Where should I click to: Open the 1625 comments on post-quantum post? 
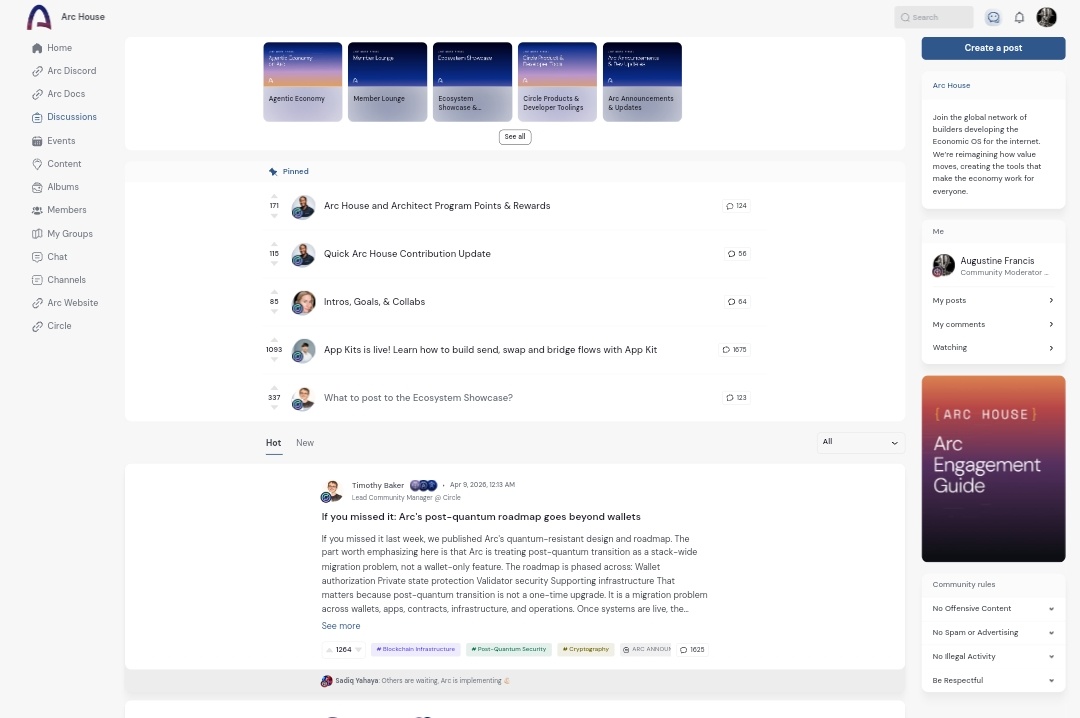click(x=692, y=650)
